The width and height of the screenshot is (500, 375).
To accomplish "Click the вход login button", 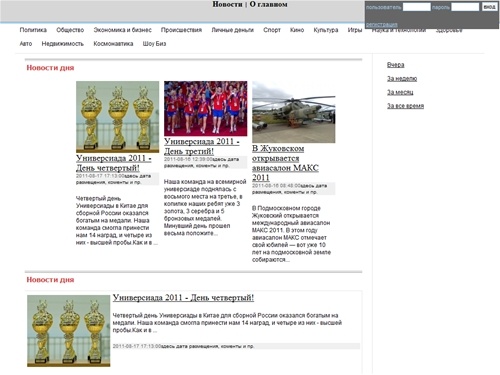I will (x=489, y=7).
